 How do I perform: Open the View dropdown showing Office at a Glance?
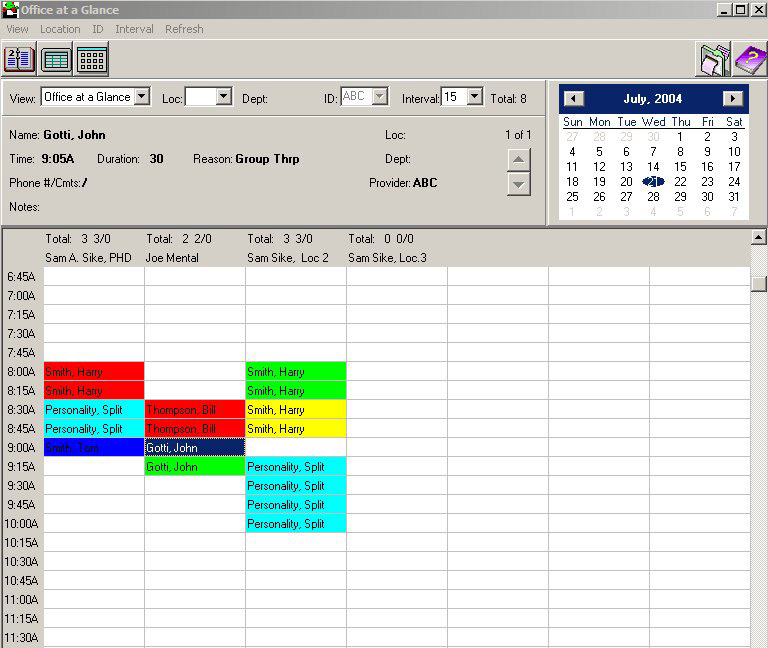[142, 96]
